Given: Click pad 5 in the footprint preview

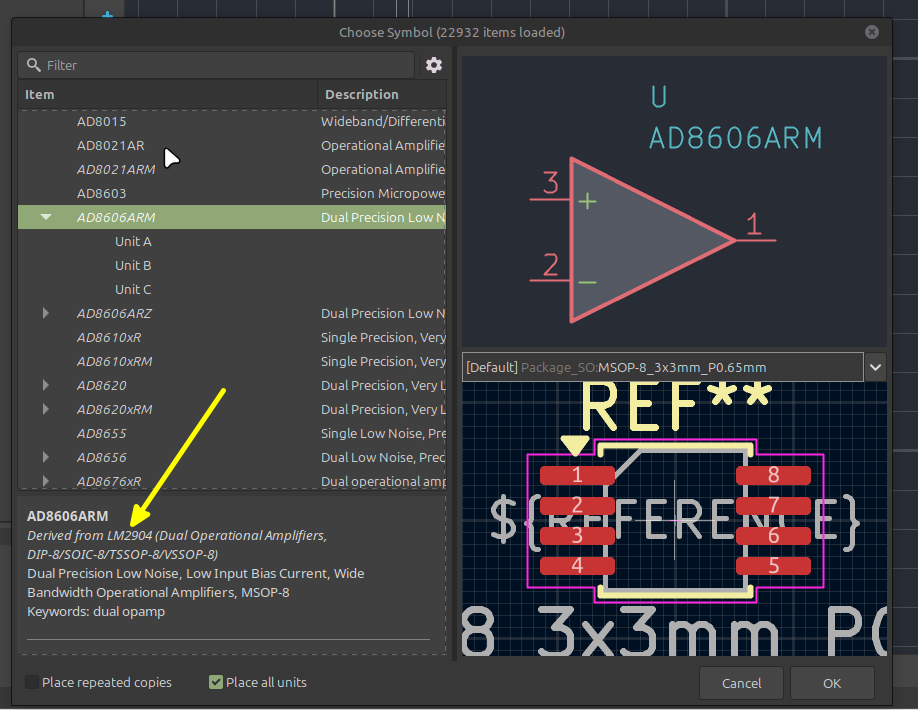Looking at the screenshot, I should 773,565.
